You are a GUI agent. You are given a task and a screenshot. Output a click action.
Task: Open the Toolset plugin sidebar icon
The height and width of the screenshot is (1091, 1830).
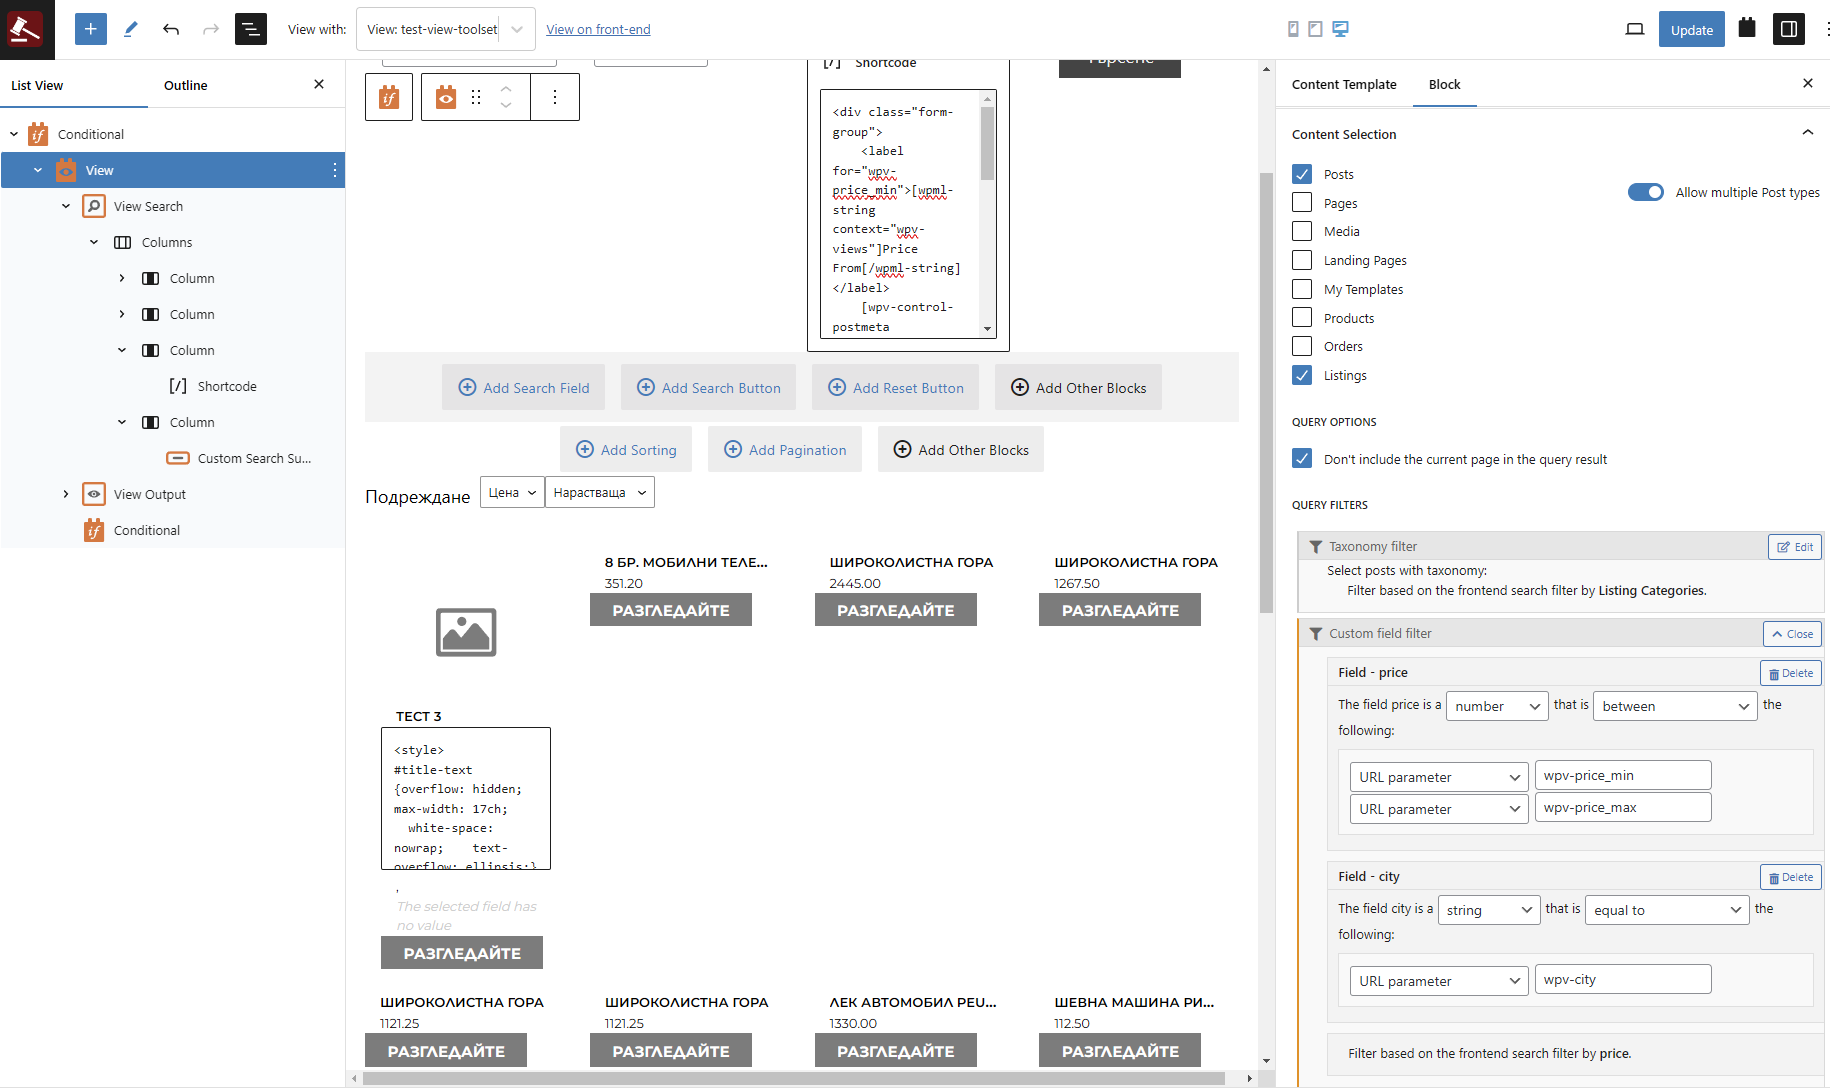tap(1747, 28)
